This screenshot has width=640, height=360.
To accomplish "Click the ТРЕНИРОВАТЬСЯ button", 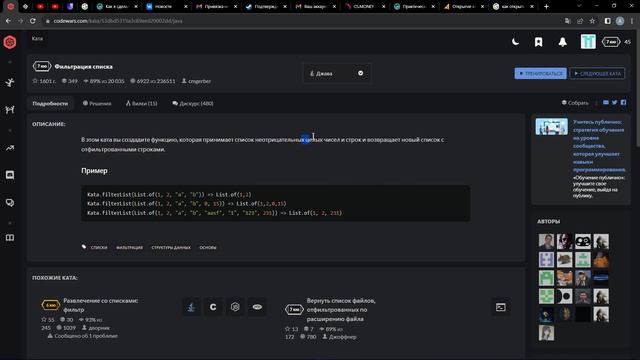I will point(540,73).
